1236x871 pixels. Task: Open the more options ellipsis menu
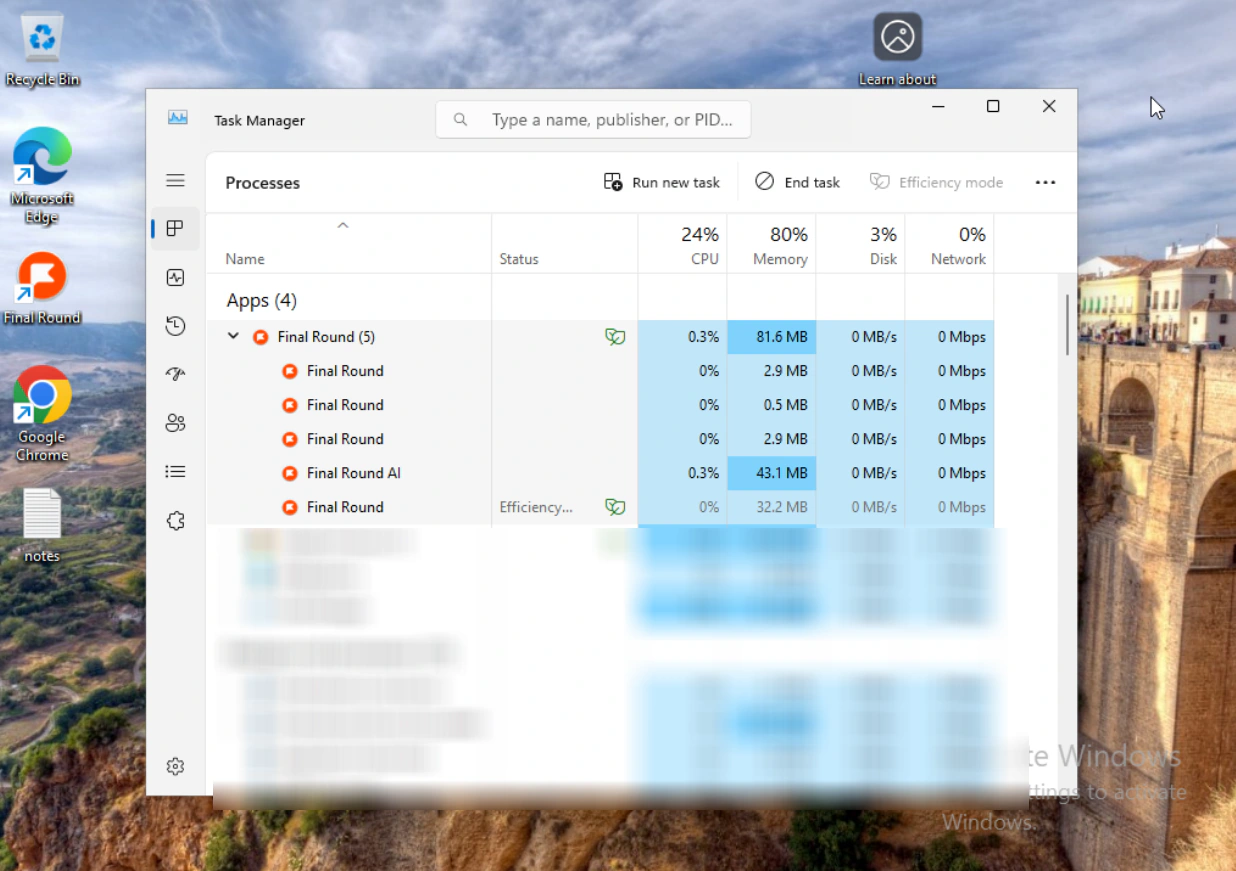(x=1045, y=182)
